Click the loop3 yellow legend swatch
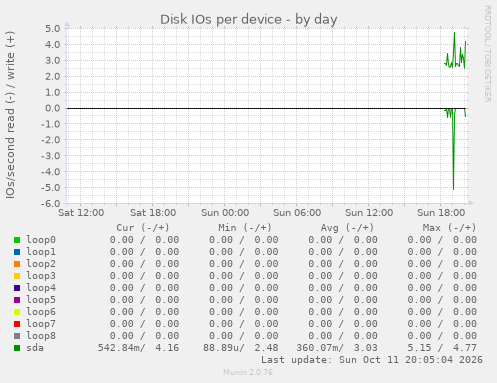Viewport: 497px width, 383px height. click(17, 276)
